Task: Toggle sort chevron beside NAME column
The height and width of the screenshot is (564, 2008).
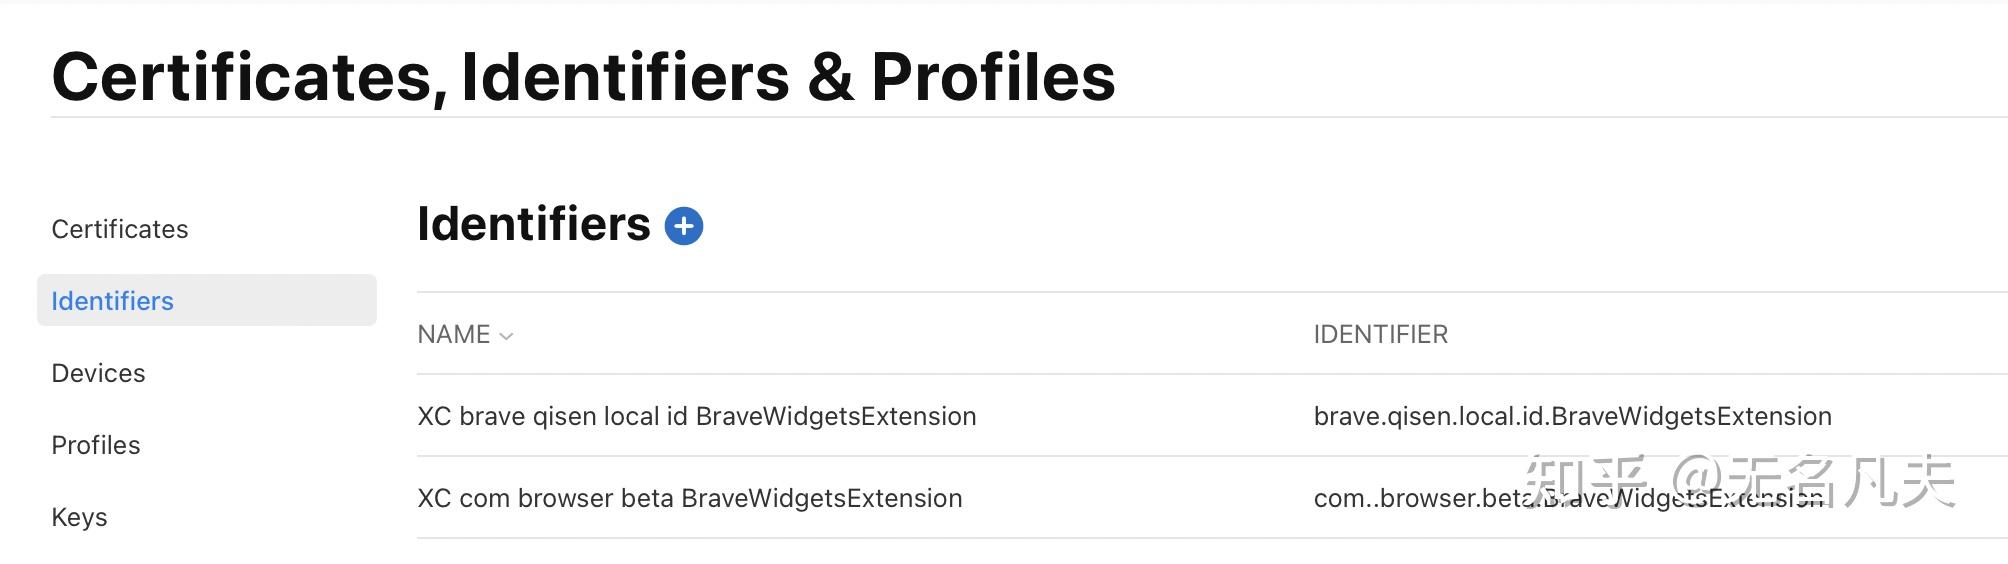Action: [506, 336]
